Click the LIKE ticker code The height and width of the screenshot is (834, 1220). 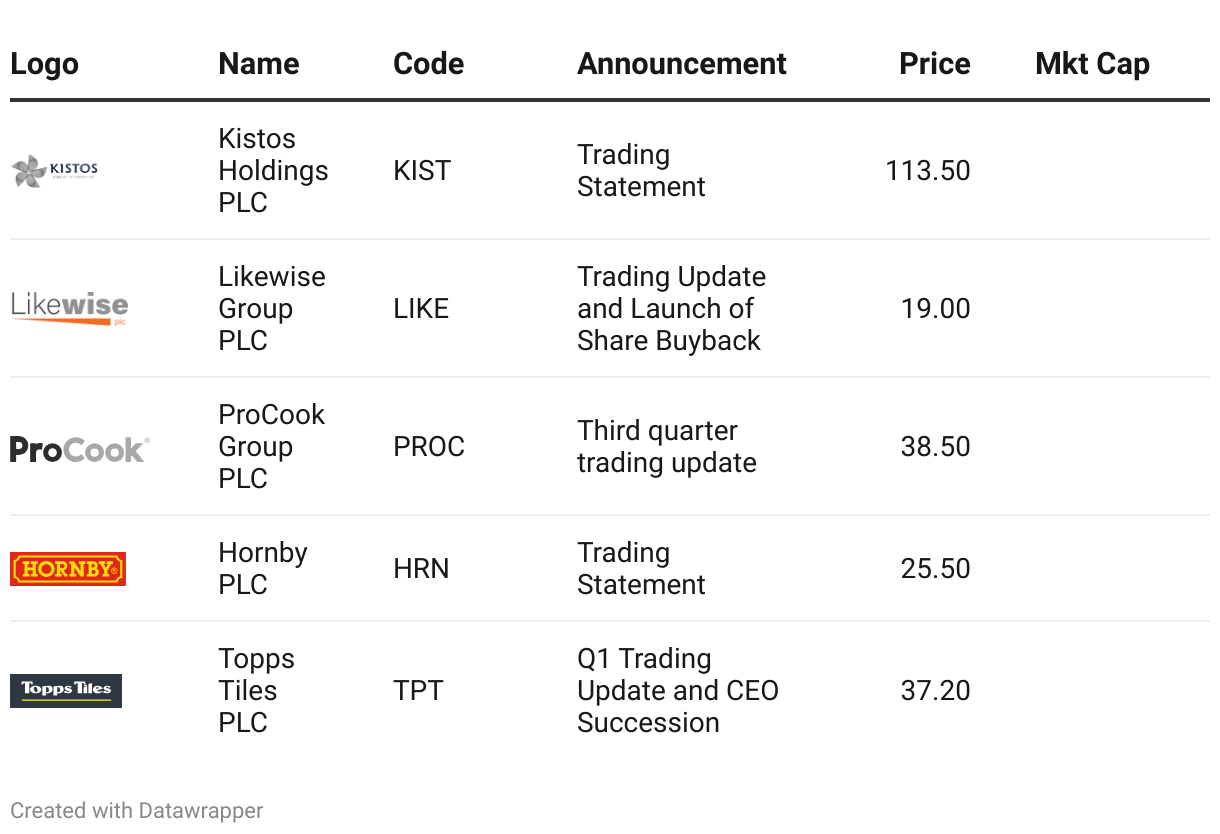pos(421,308)
